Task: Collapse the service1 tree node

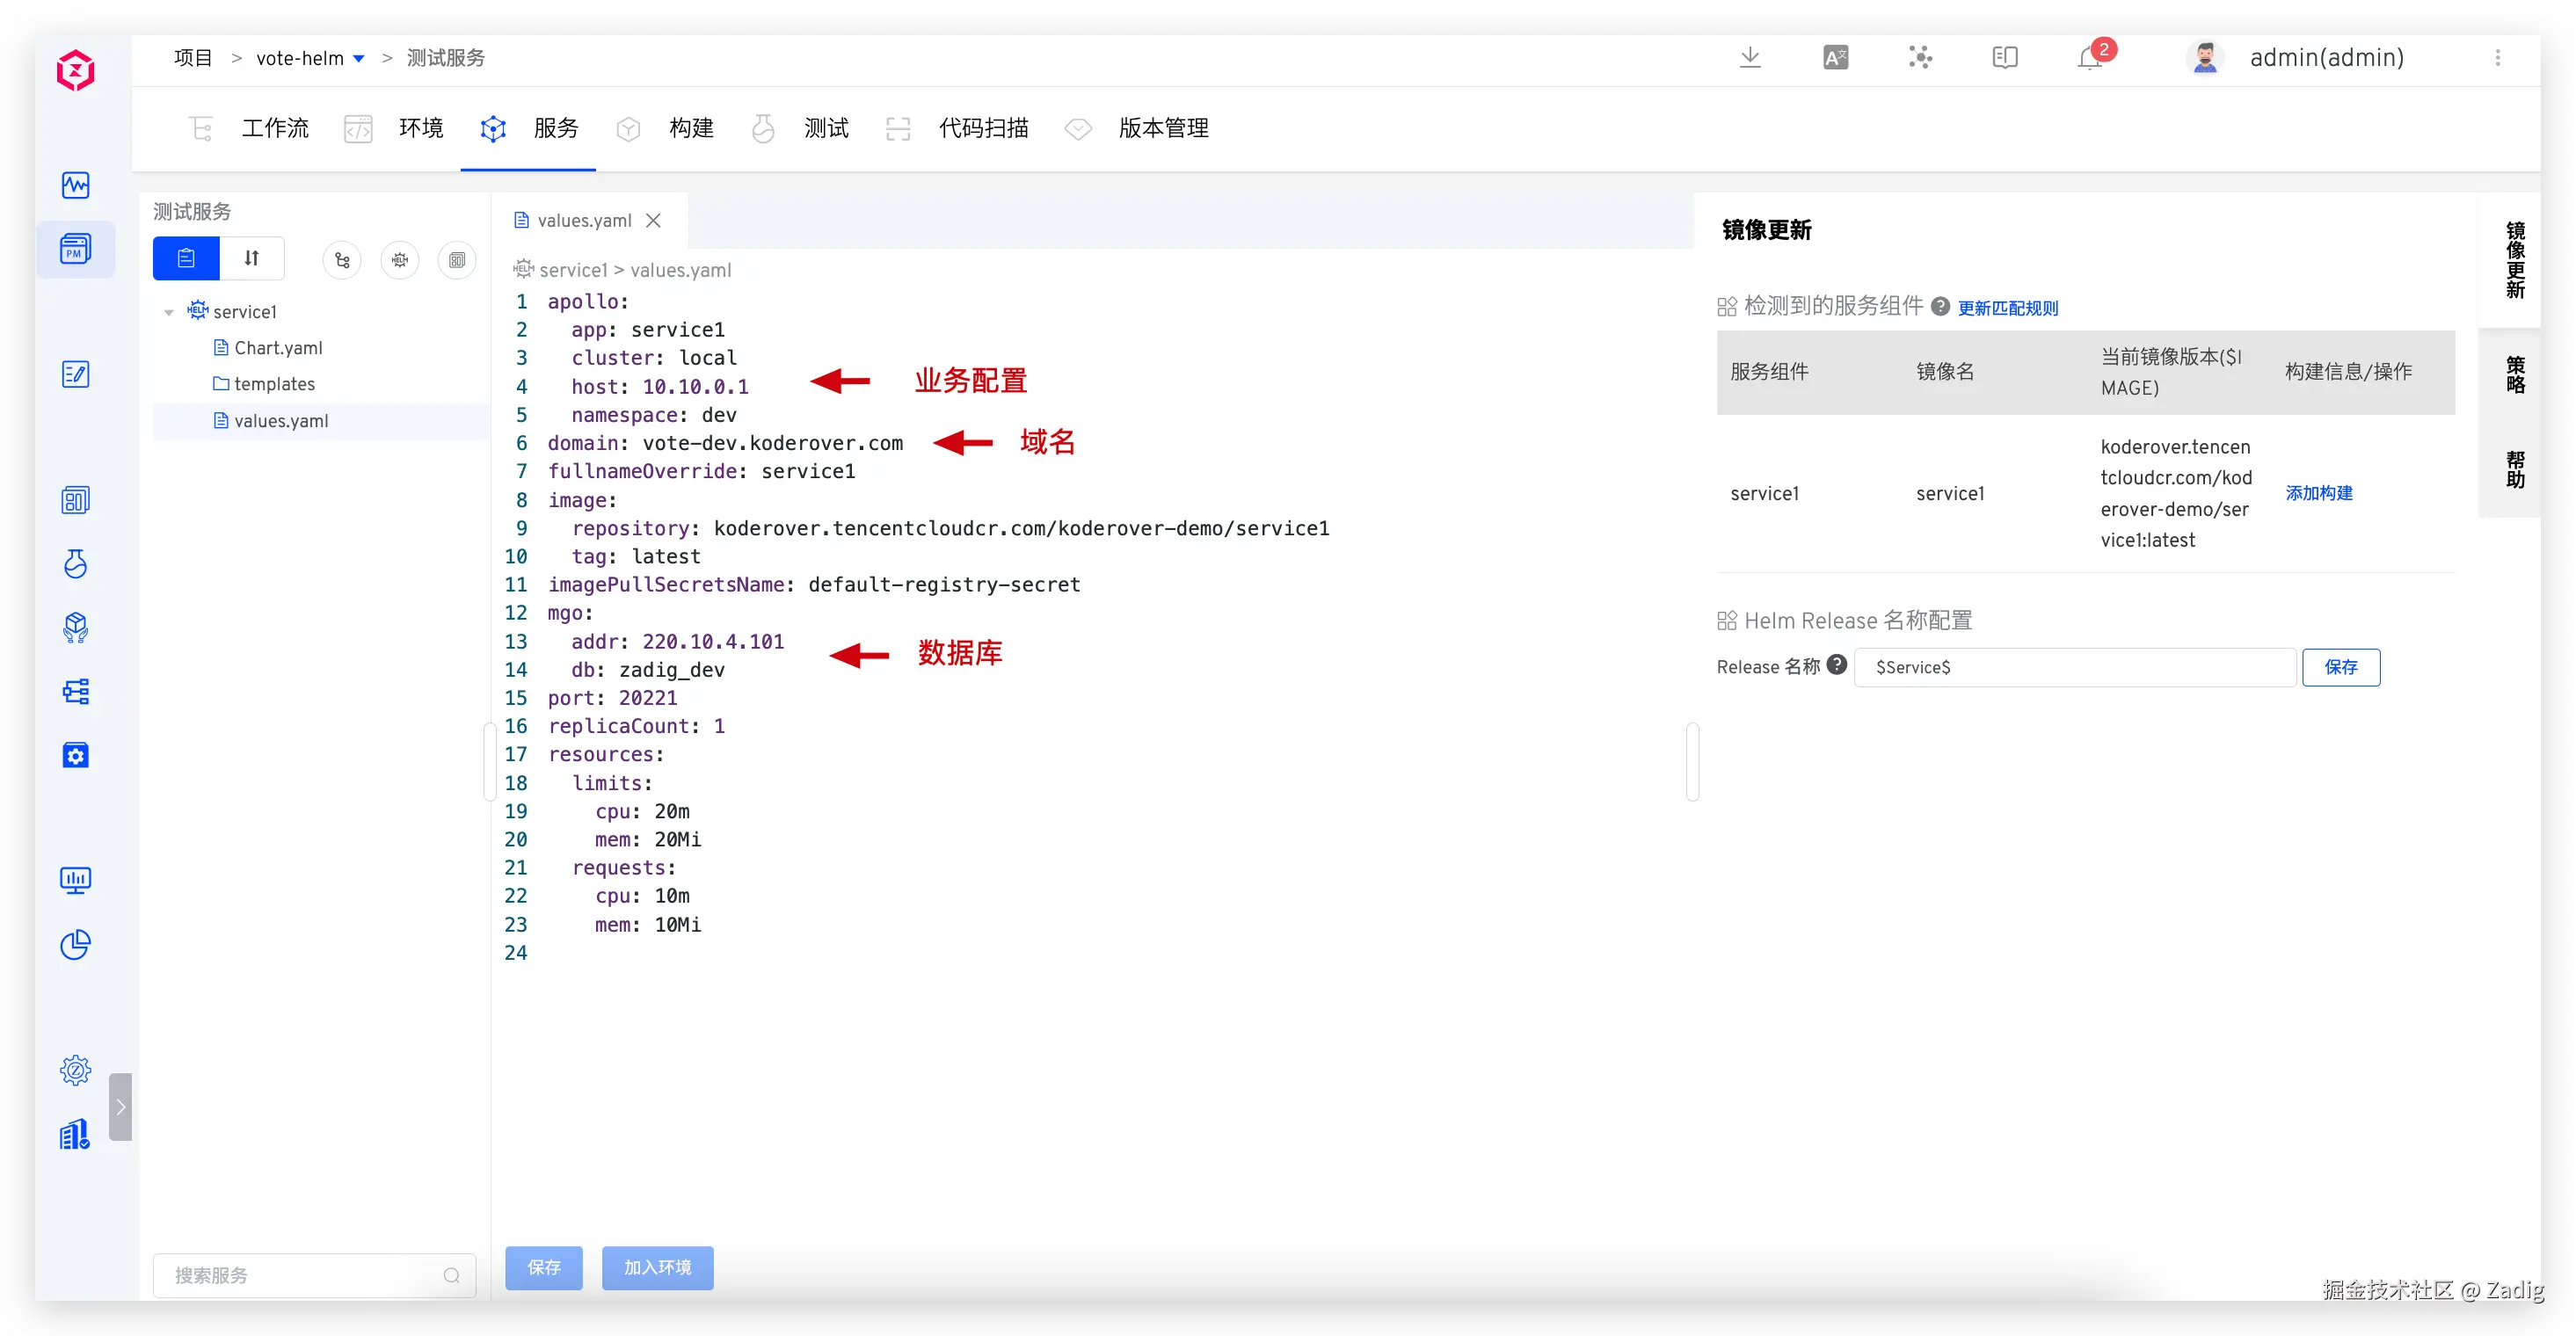Action: [x=168, y=312]
